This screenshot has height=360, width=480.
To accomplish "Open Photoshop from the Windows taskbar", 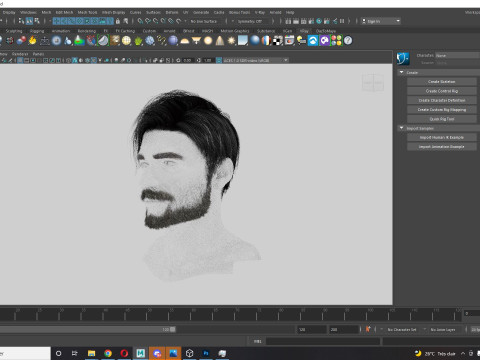I will (x=206, y=353).
